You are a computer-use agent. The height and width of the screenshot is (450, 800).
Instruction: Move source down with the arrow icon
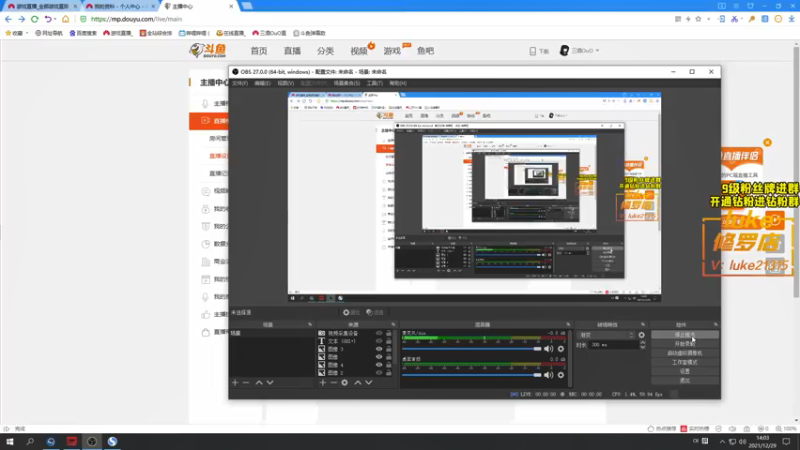(368, 382)
